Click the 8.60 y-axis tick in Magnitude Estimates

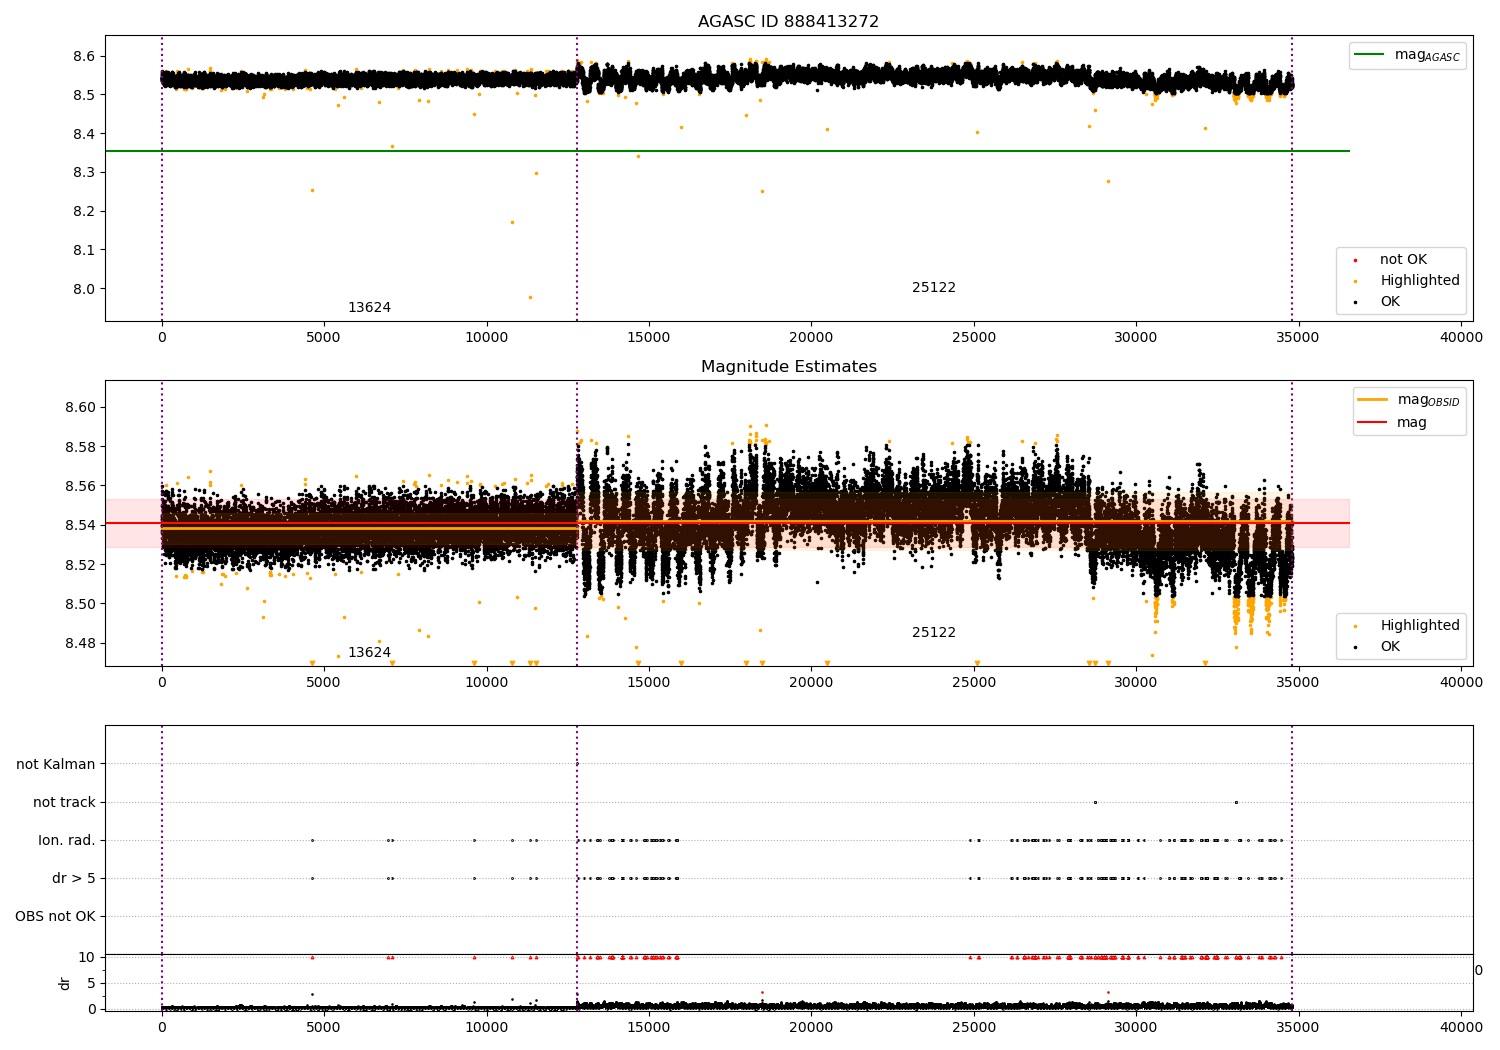80,408
